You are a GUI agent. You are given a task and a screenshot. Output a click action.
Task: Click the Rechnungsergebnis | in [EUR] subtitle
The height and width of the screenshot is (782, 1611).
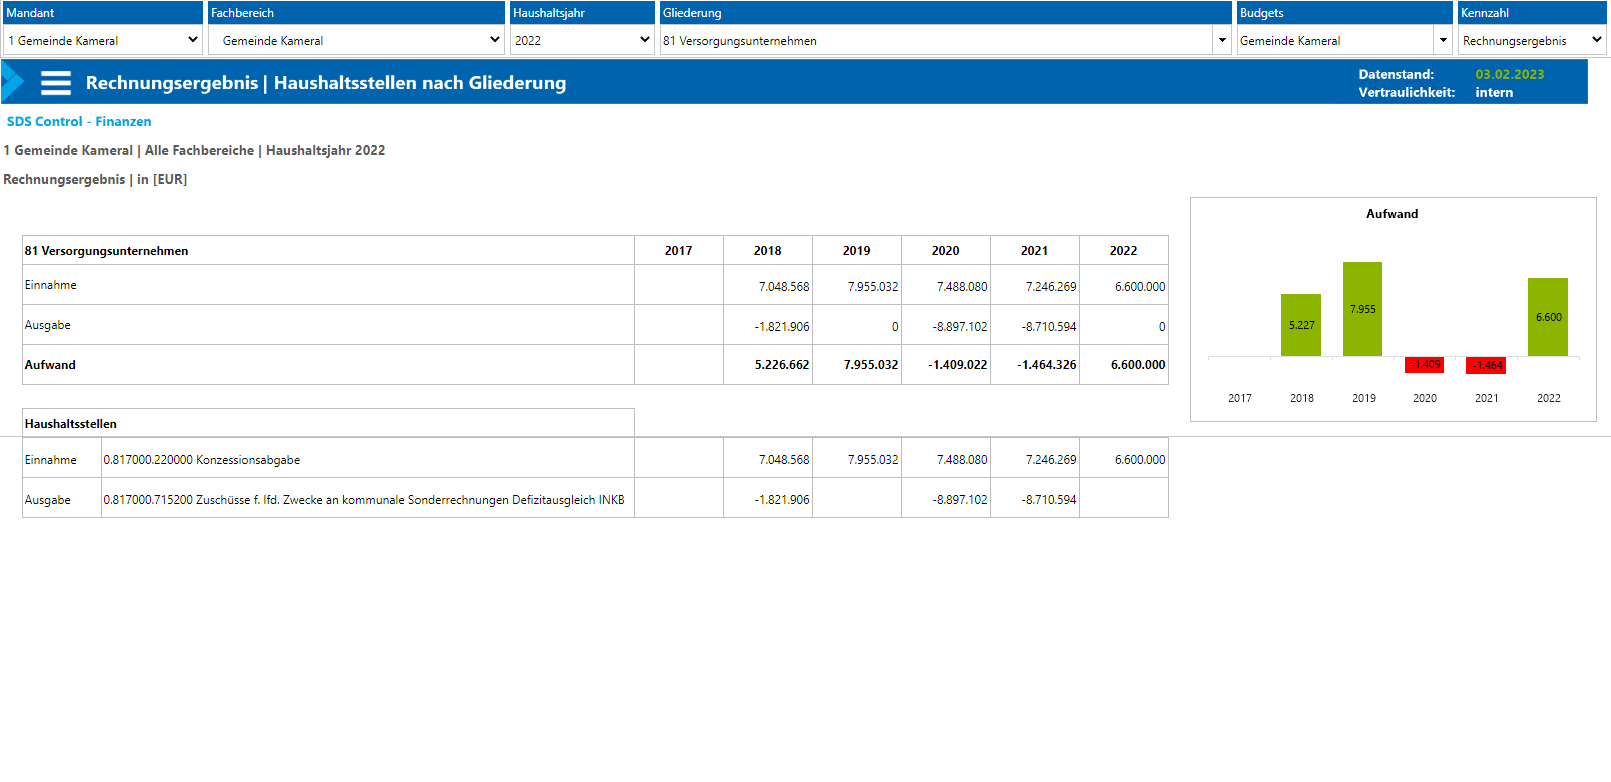(x=95, y=179)
